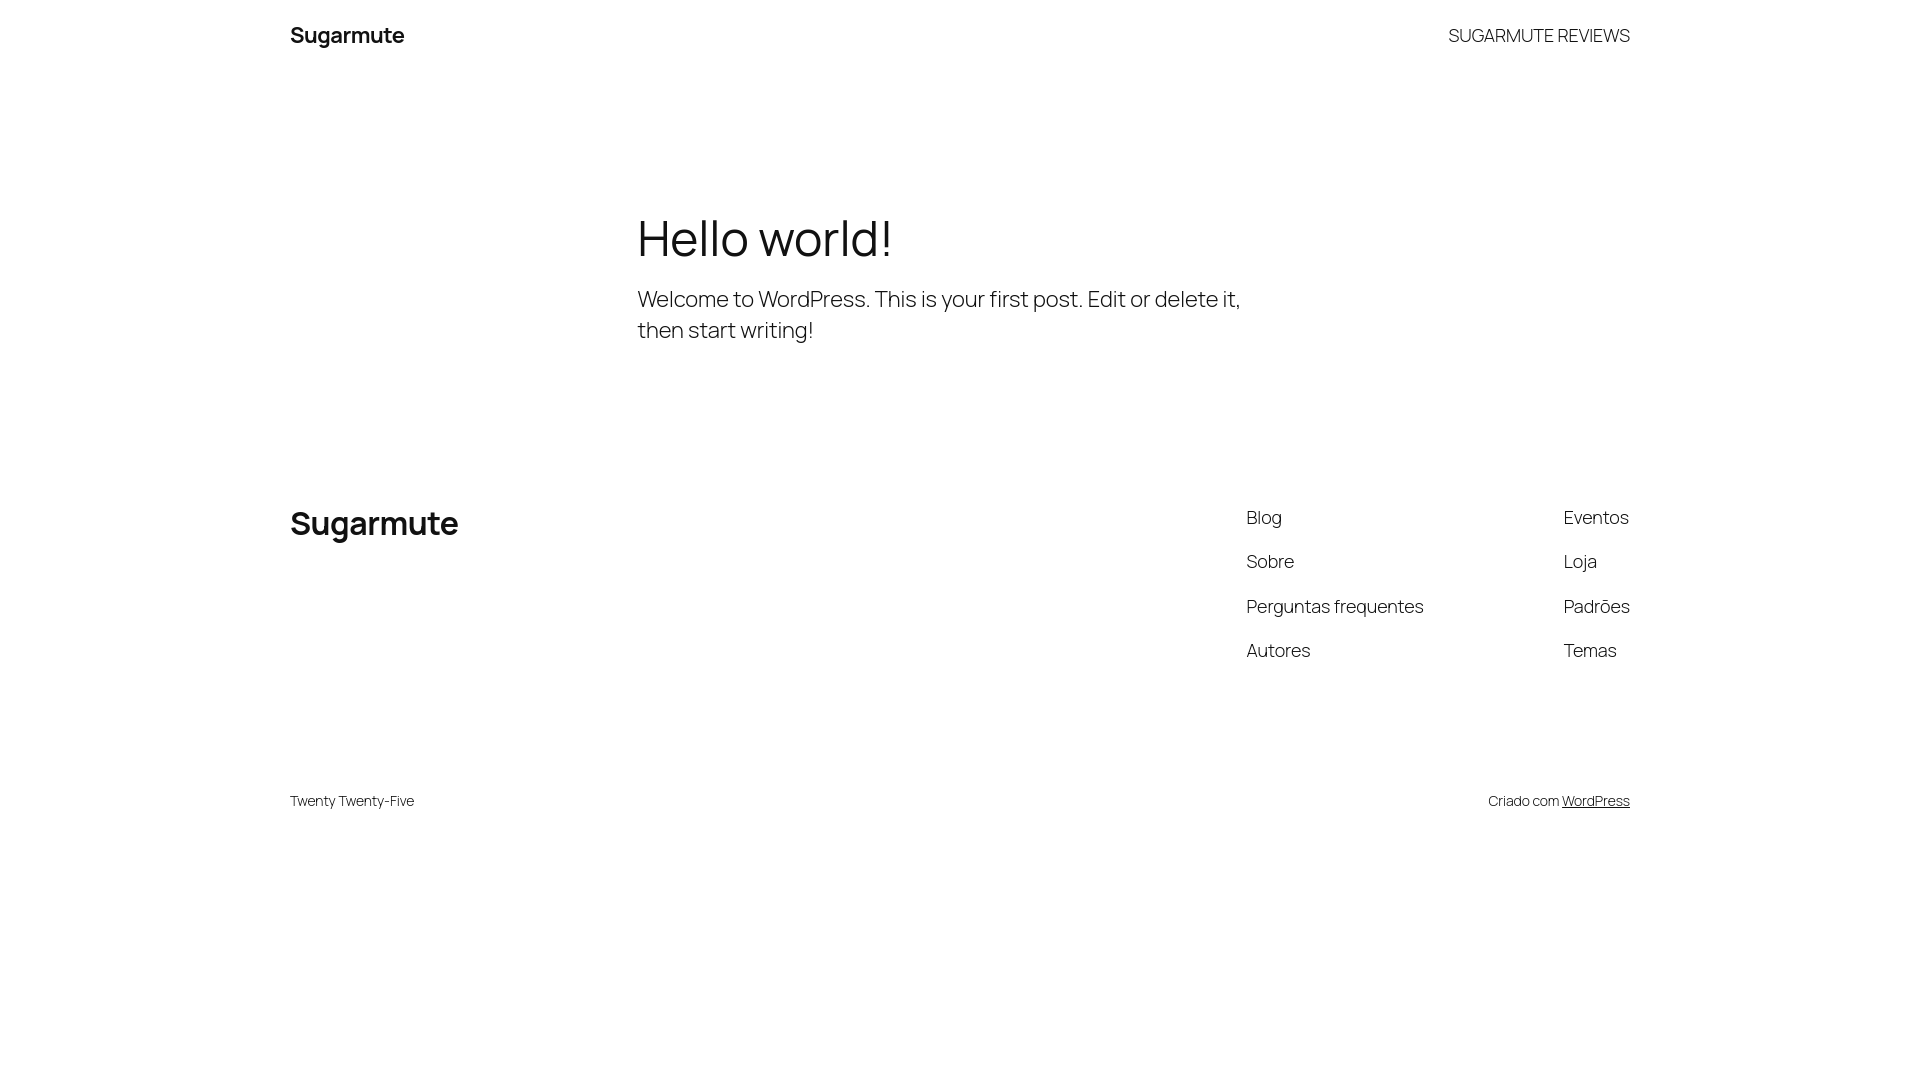Open the Hello world! post title
This screenshot has width=1920, height=1080.
point(764,238)
